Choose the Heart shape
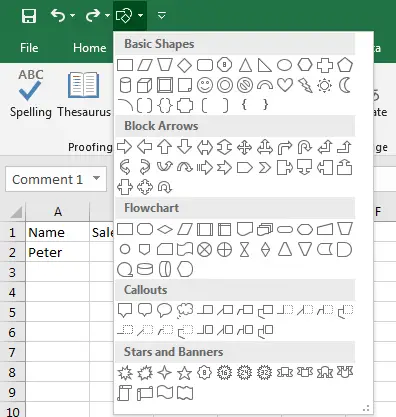Viewport: 396px width, 417px height. (x=285, y=85)
